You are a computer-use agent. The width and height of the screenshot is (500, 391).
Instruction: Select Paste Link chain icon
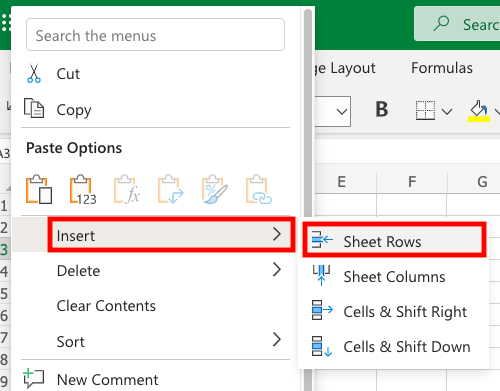(259, 189)
